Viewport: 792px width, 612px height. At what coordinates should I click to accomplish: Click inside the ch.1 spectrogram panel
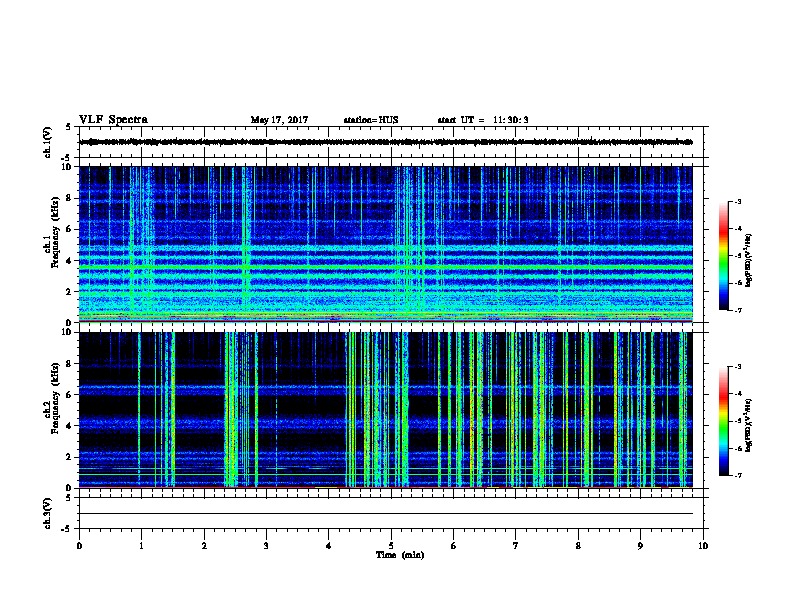pos(386,244)
